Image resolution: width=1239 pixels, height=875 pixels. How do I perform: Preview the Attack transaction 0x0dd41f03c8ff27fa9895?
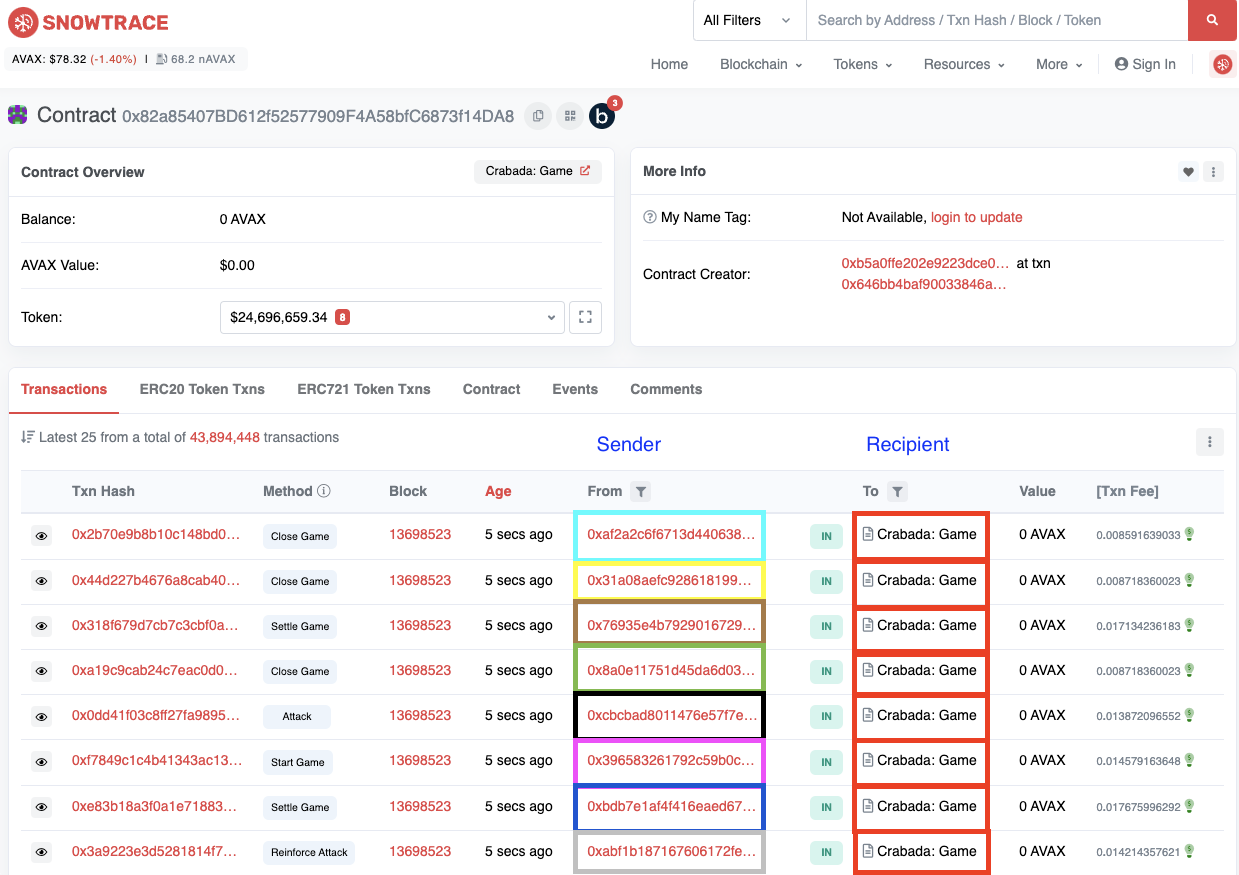click(41, 716)
